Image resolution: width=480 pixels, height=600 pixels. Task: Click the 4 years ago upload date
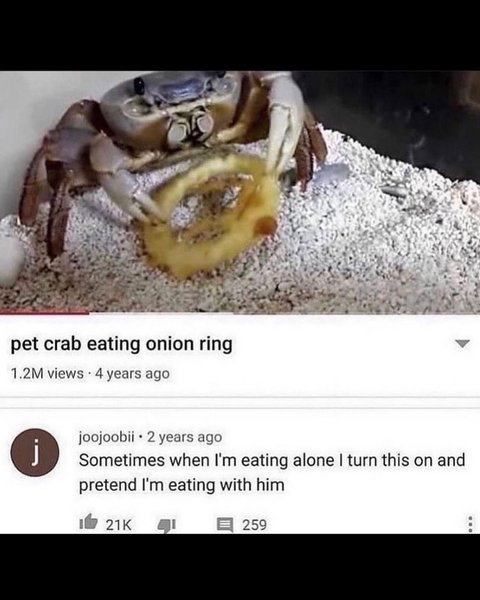pos(132,373)
